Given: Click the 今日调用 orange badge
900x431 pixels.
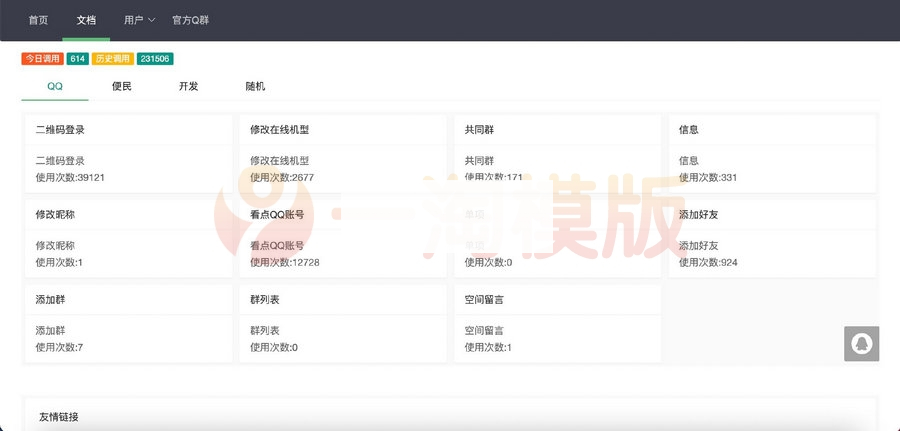Looking at the screenshot, I should [x=43, y=59].
